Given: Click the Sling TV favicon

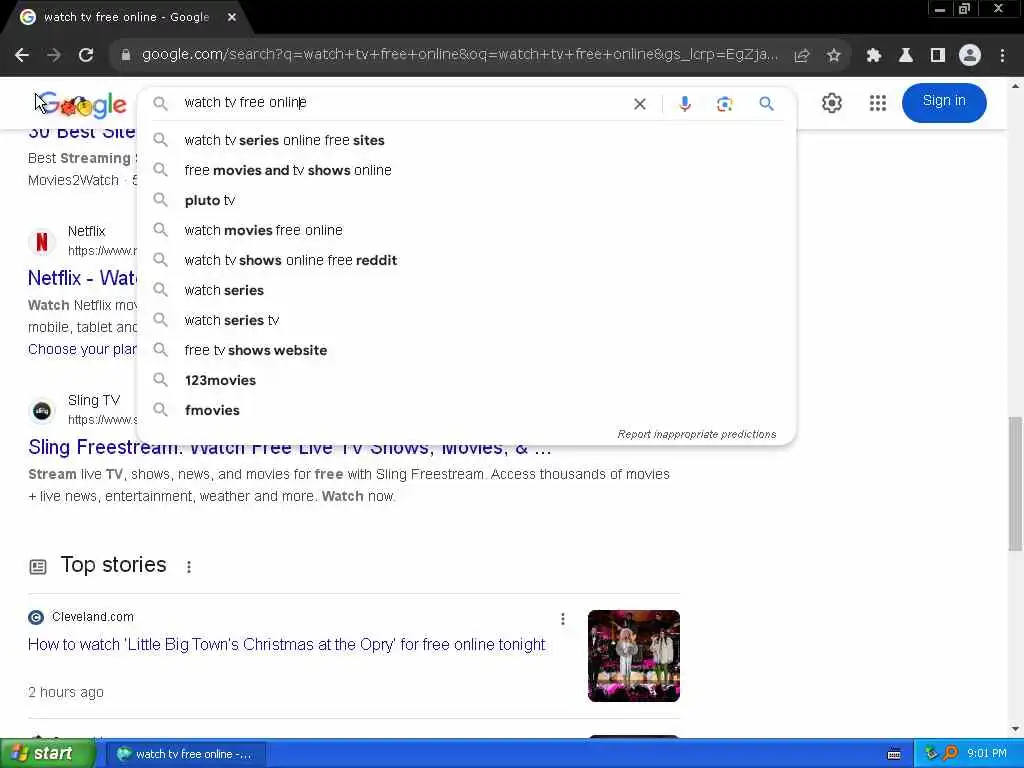Looking at the screenshot, I should pos(42,411).
